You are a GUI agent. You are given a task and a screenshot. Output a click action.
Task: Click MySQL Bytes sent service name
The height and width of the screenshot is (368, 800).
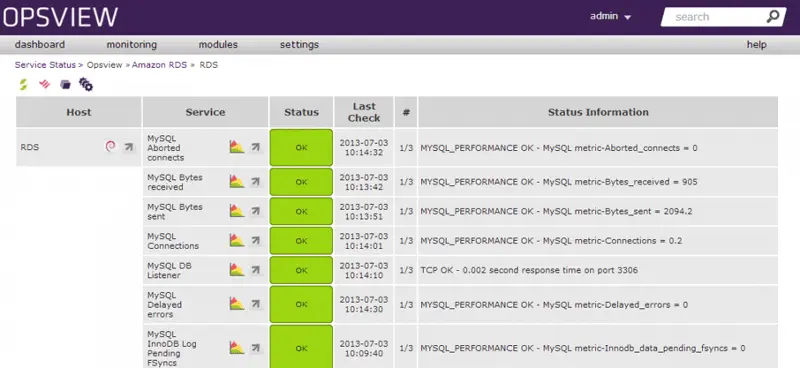[174, 211]
